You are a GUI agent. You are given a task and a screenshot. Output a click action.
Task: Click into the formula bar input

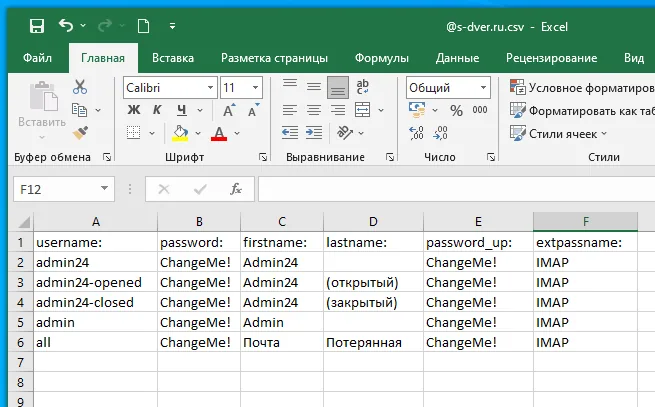(x=456, y=189)
